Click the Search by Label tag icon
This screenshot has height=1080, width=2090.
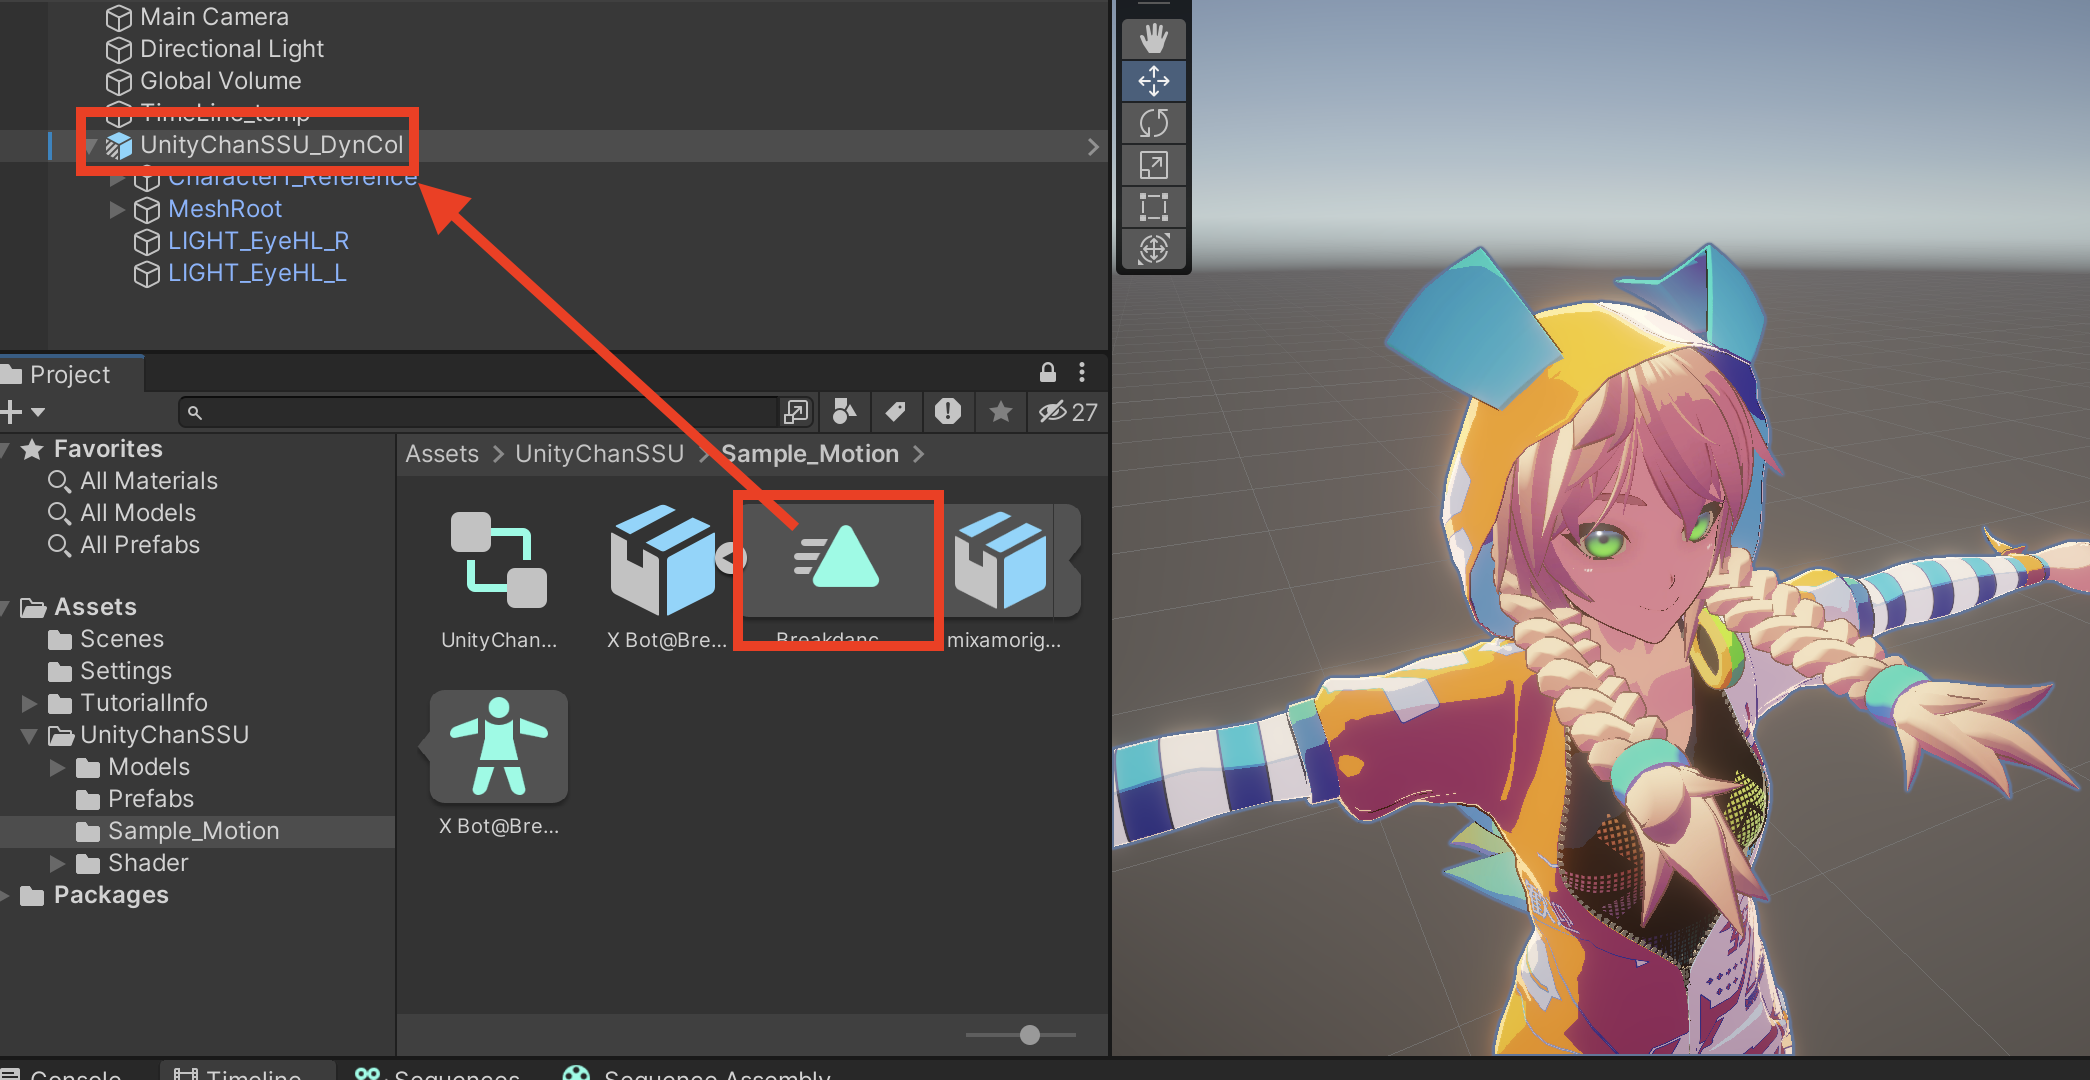coord(896,411)
